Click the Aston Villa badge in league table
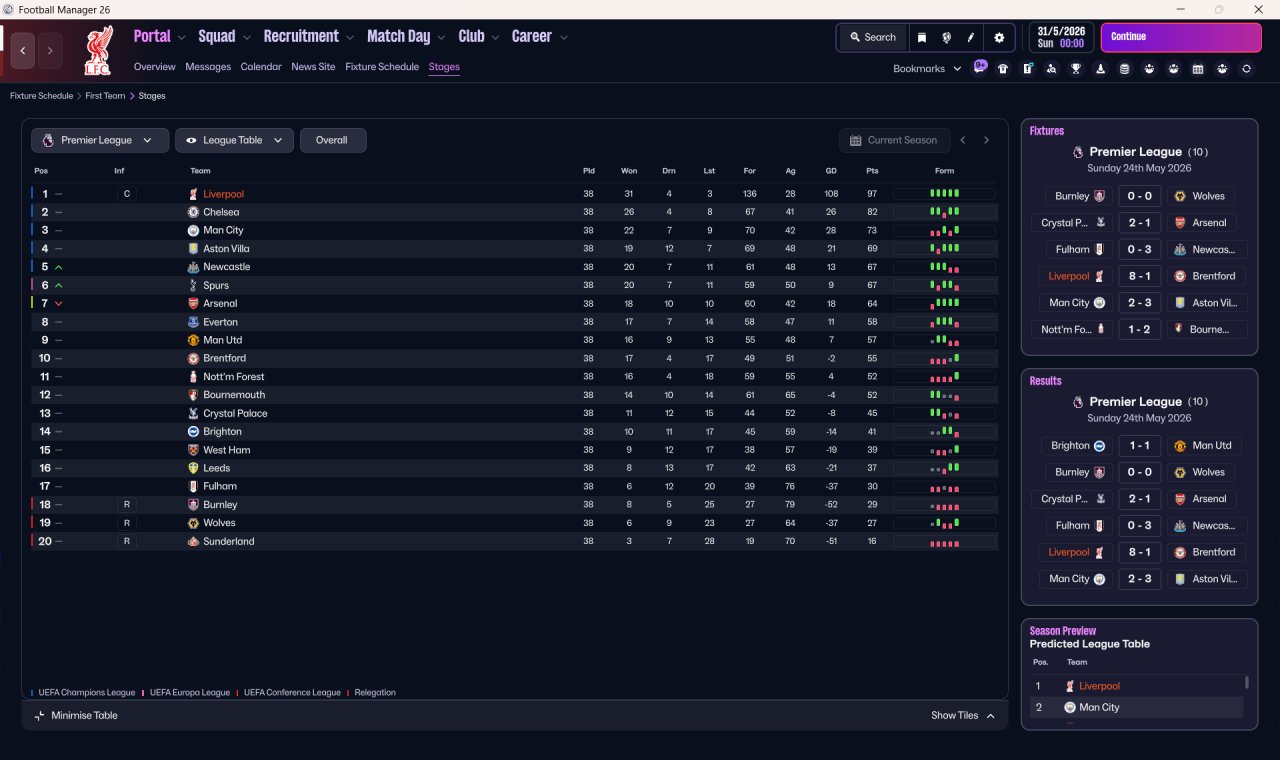Image resolution: width=1280 pixels, height=760 pixels. coord(193,249)
